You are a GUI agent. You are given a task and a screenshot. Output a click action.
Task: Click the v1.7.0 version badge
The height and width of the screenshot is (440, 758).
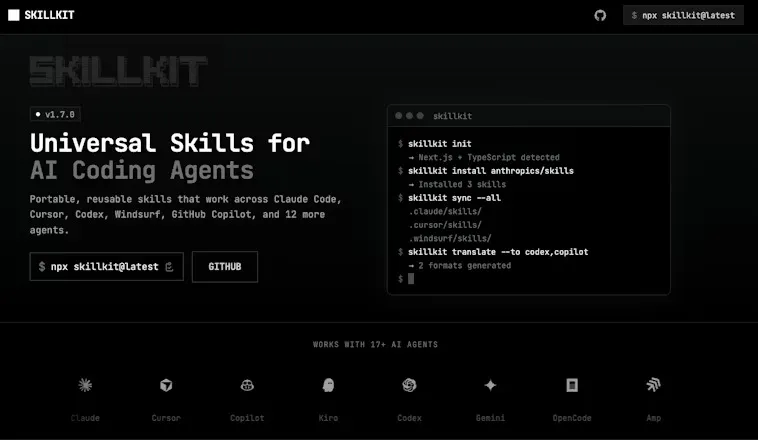pyautogui.click(x=55, y=114)
